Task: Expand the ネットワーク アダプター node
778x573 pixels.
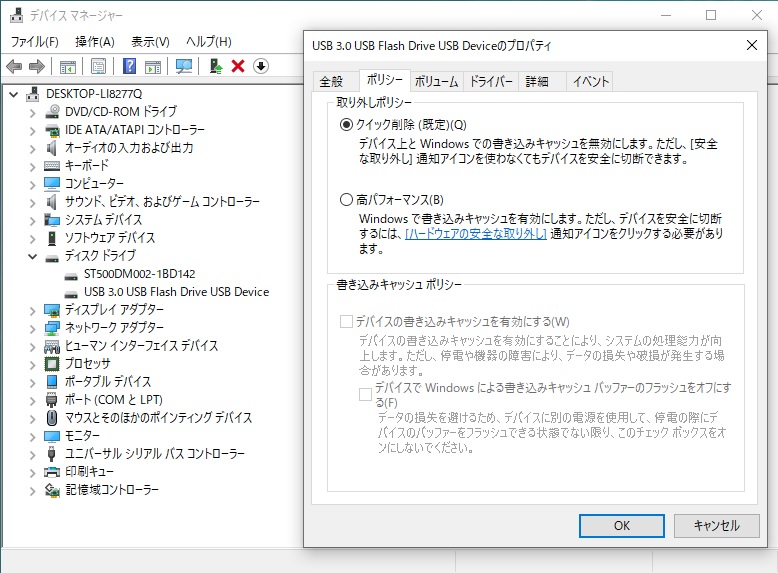Action: (x=32, y=328)
